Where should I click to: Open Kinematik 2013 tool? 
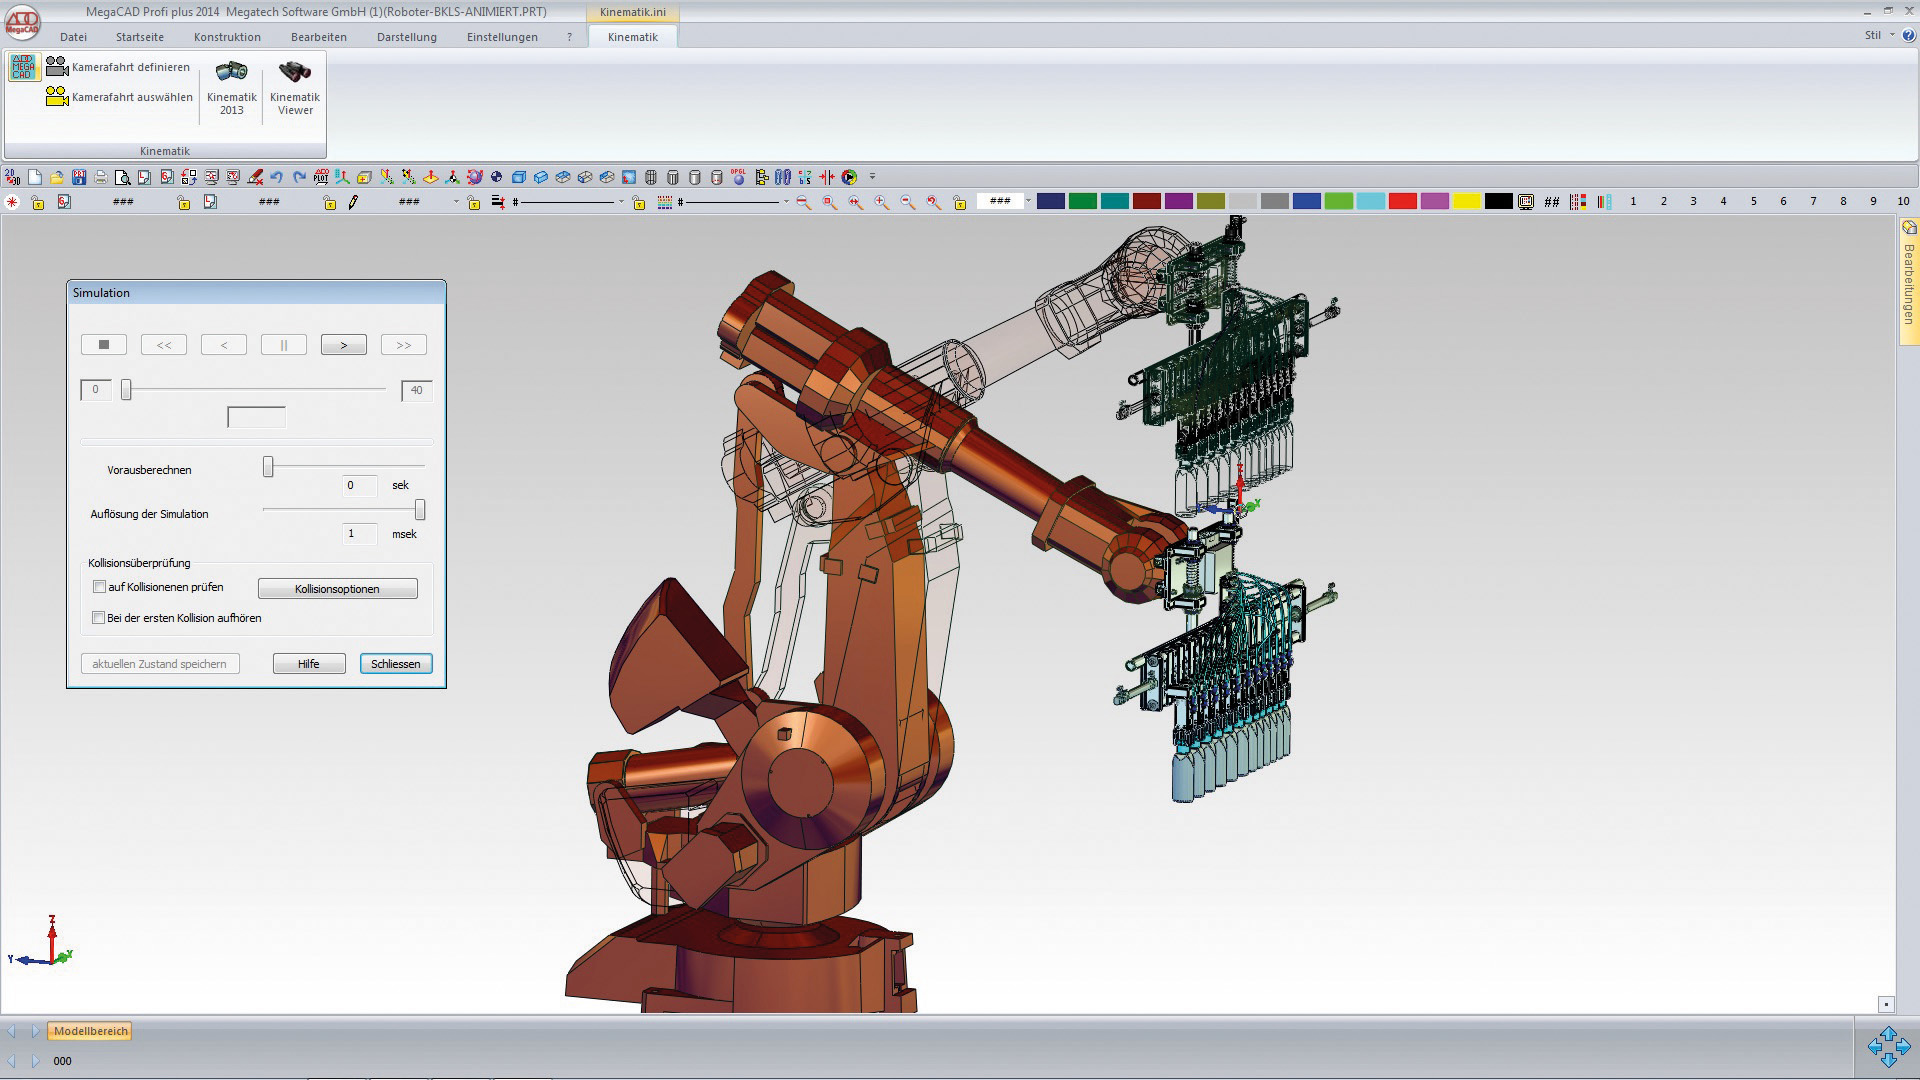(x=231, y=86)
